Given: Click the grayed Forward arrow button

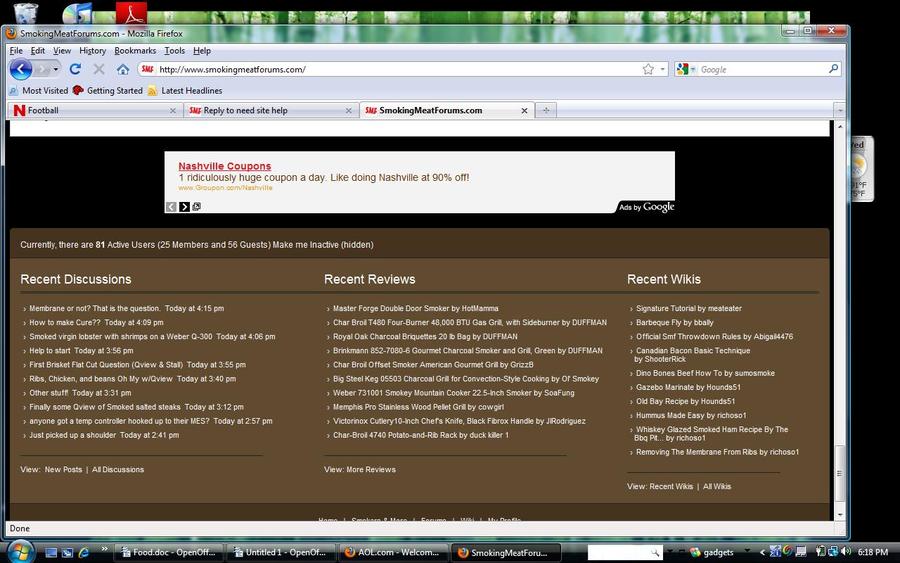Looking at the screenshot, I should [x=41, y=69].
